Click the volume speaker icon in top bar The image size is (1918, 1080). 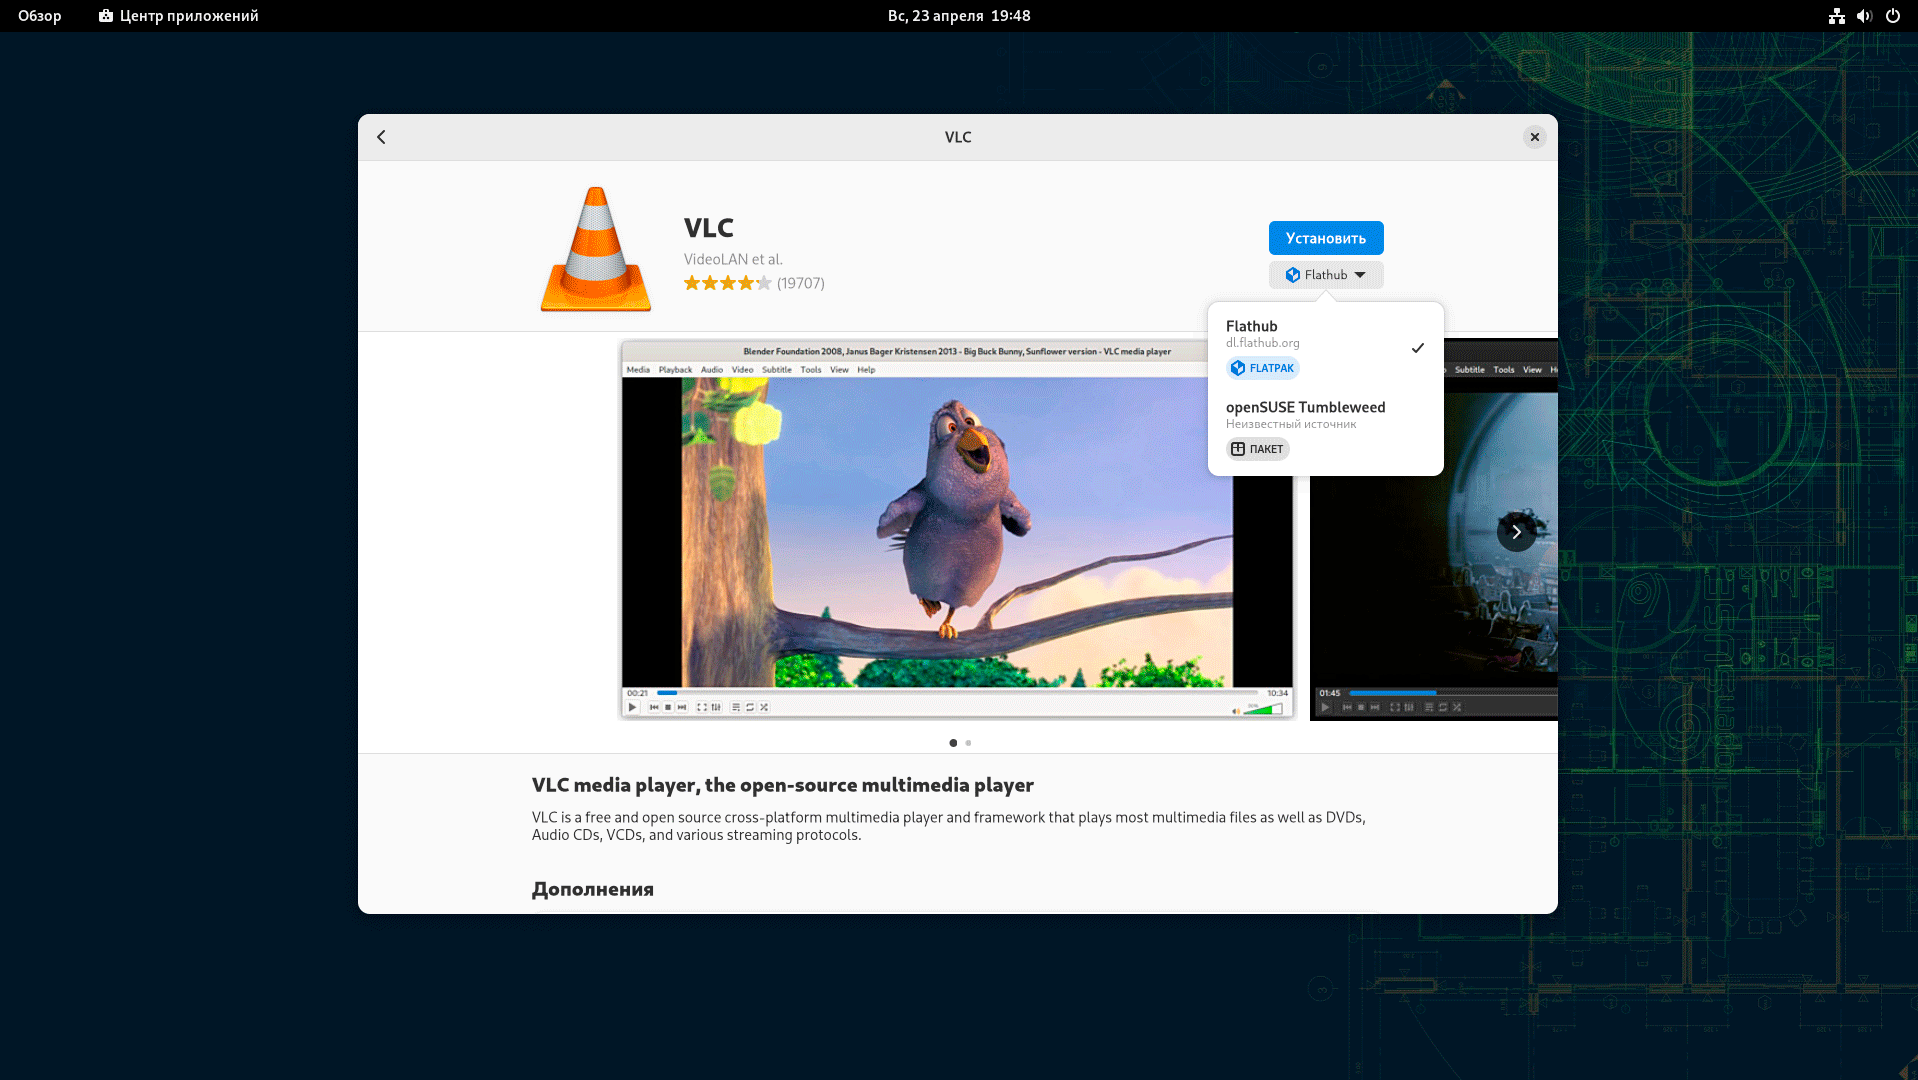coord(1864,16)
